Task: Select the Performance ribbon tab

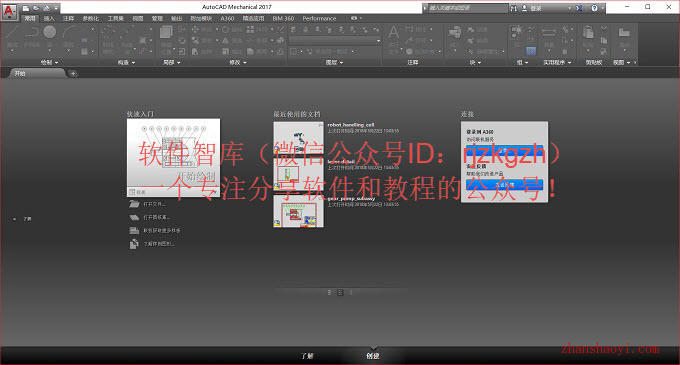Action: (319, 19)
